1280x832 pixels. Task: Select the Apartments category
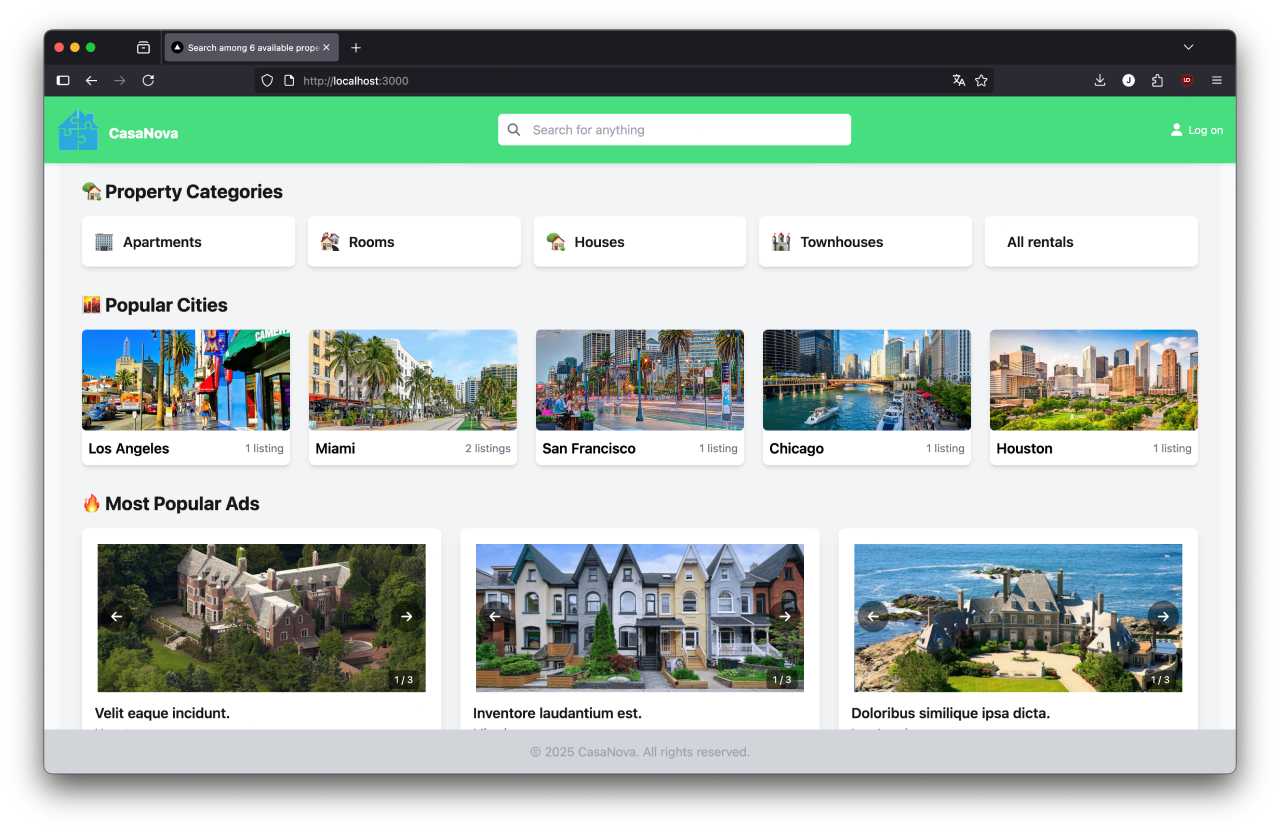click(x=188, y=242)
